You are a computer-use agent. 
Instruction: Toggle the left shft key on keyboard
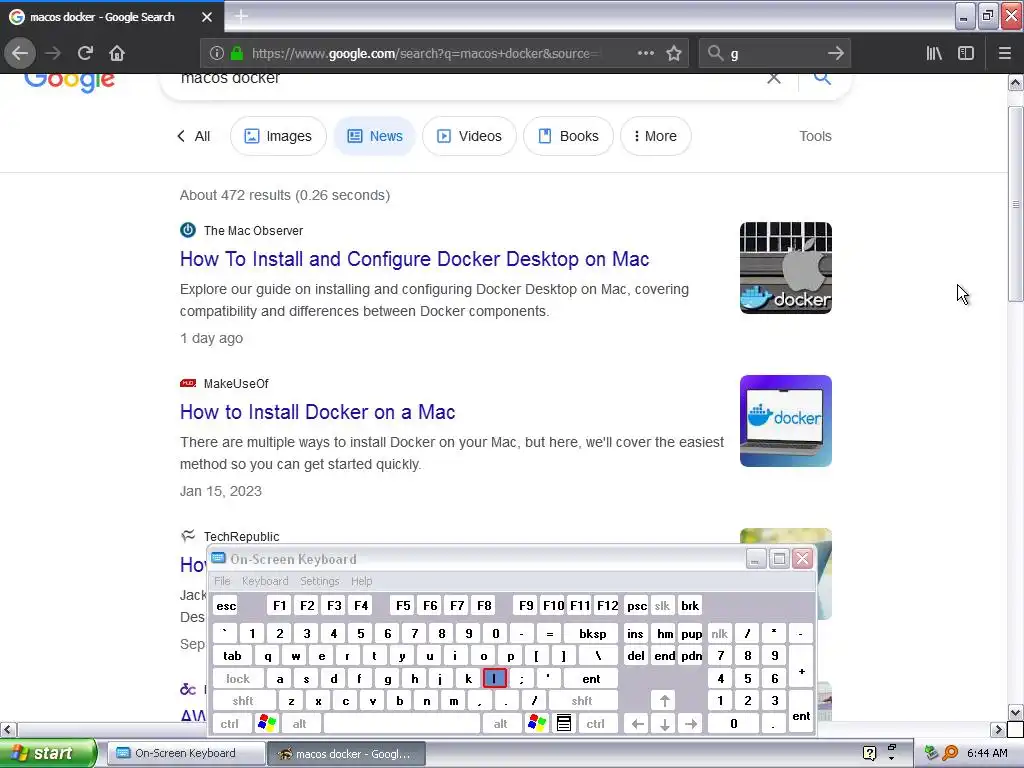[x=243, y=701]
